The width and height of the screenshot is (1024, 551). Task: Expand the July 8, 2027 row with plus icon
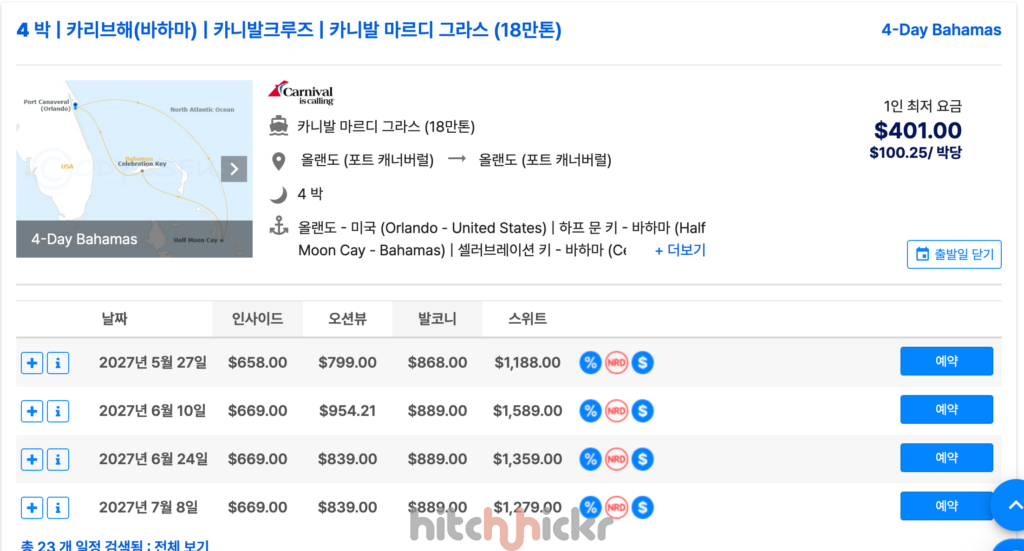32,508
